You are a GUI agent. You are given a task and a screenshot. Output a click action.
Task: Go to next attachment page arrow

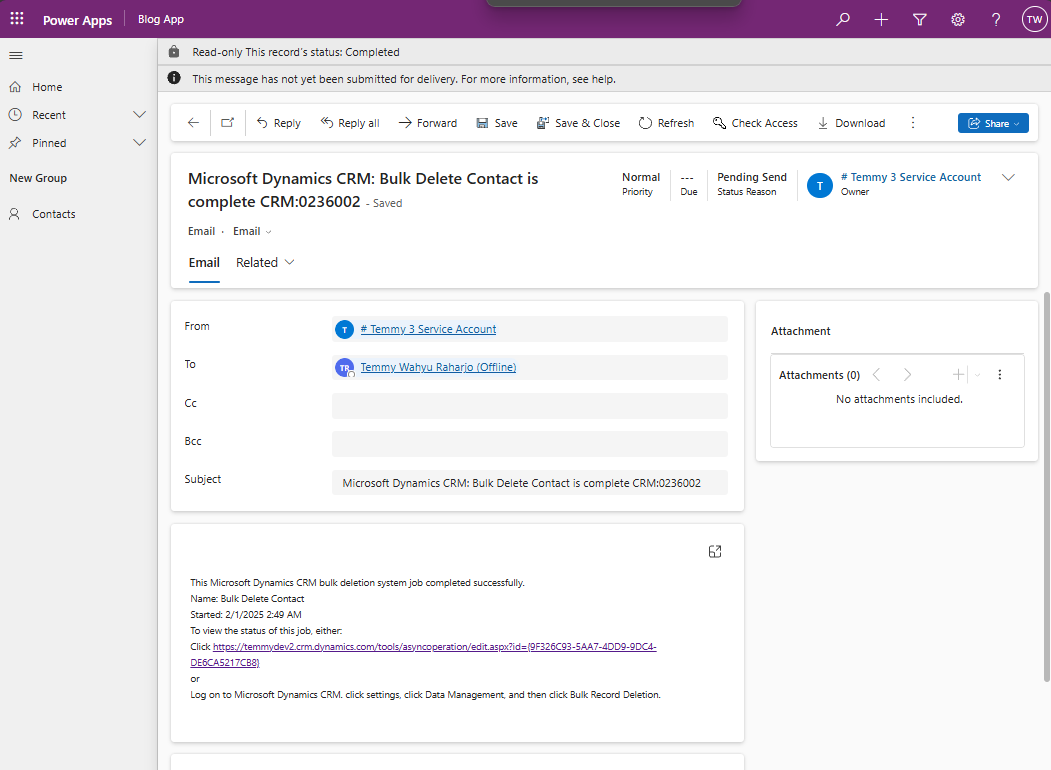907,375
